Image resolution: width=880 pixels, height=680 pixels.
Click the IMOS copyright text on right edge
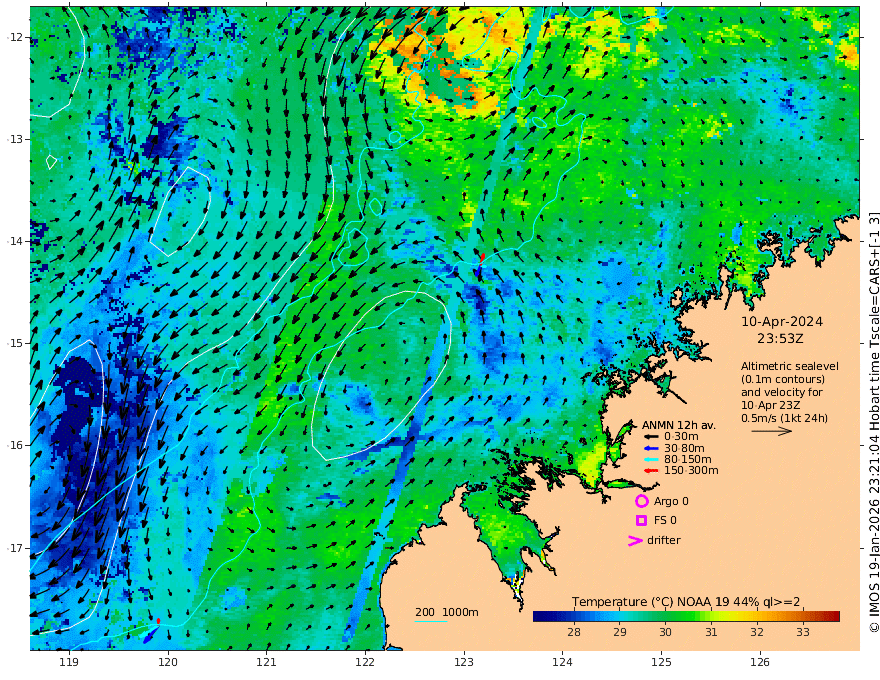(x=873, y=422)
